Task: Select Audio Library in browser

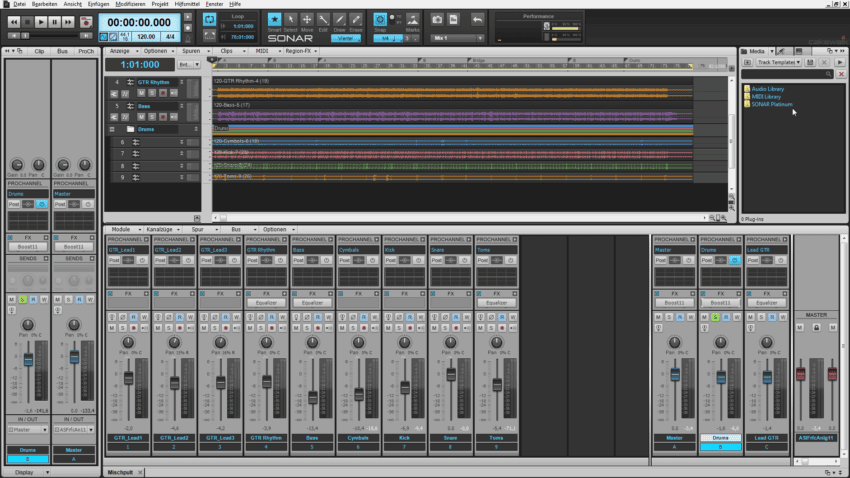Action: pyautogui.click(x=768, y=89)
